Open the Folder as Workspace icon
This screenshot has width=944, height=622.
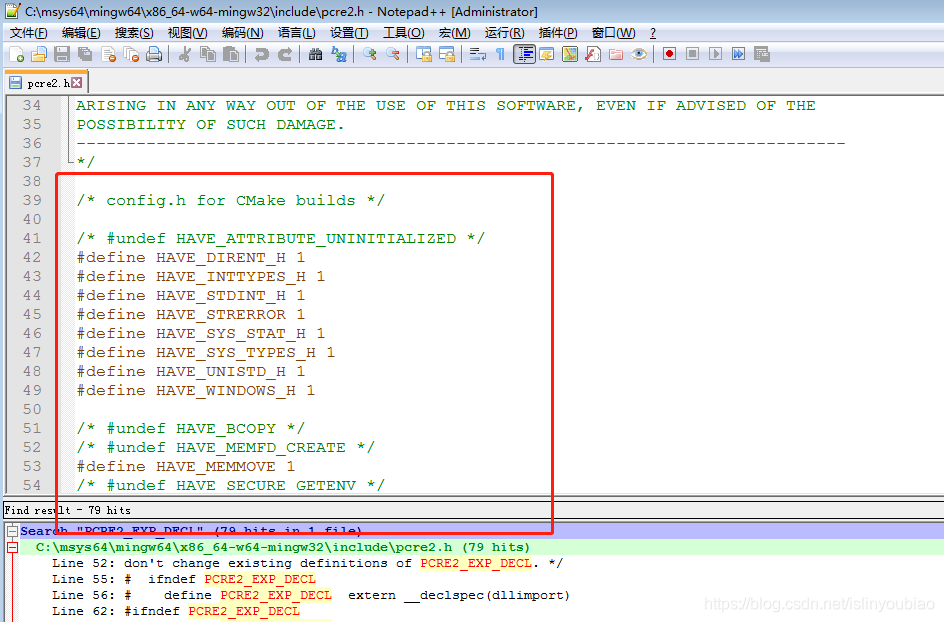616,54
